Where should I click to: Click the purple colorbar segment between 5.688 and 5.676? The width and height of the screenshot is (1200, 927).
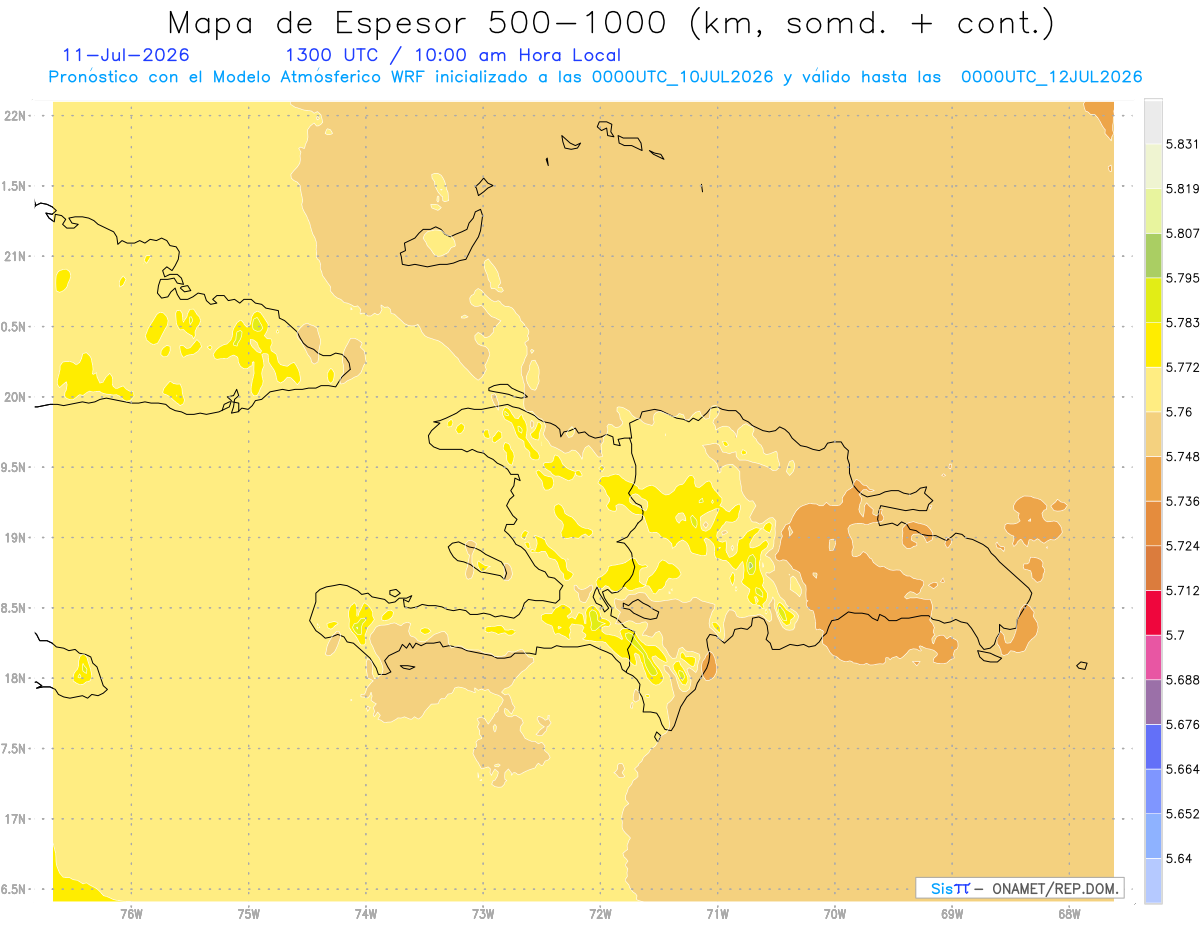(x=1153, y=702)
